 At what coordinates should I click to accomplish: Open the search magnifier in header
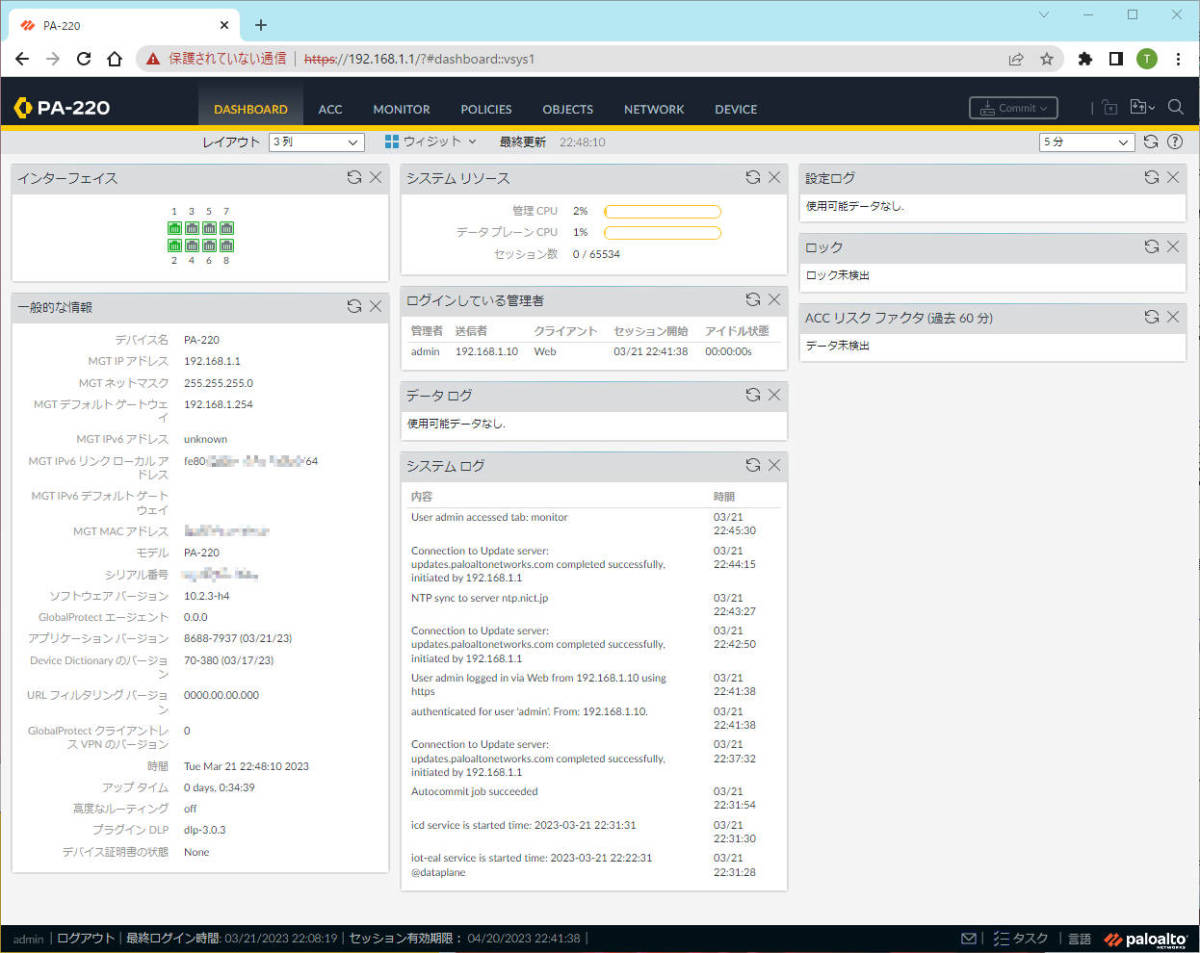[1176, 107]
